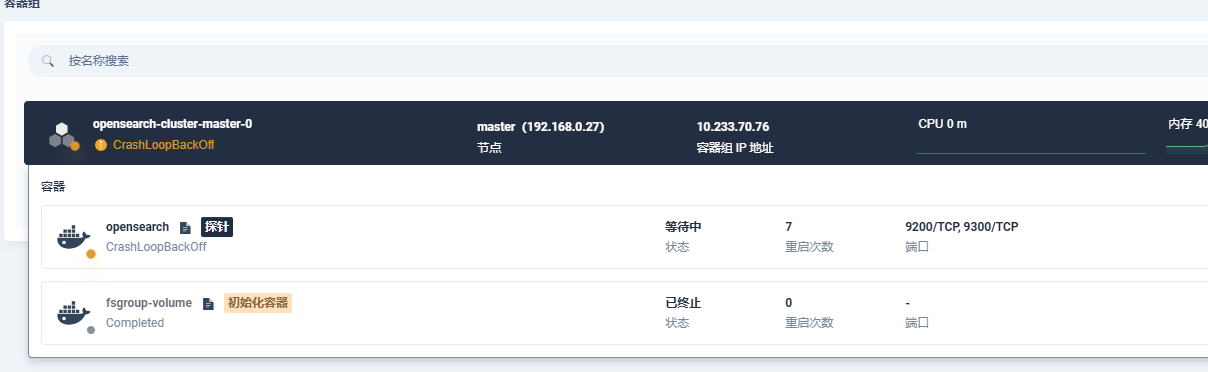
Task: Click the 节点 label under master
Action: click(489, 148)
